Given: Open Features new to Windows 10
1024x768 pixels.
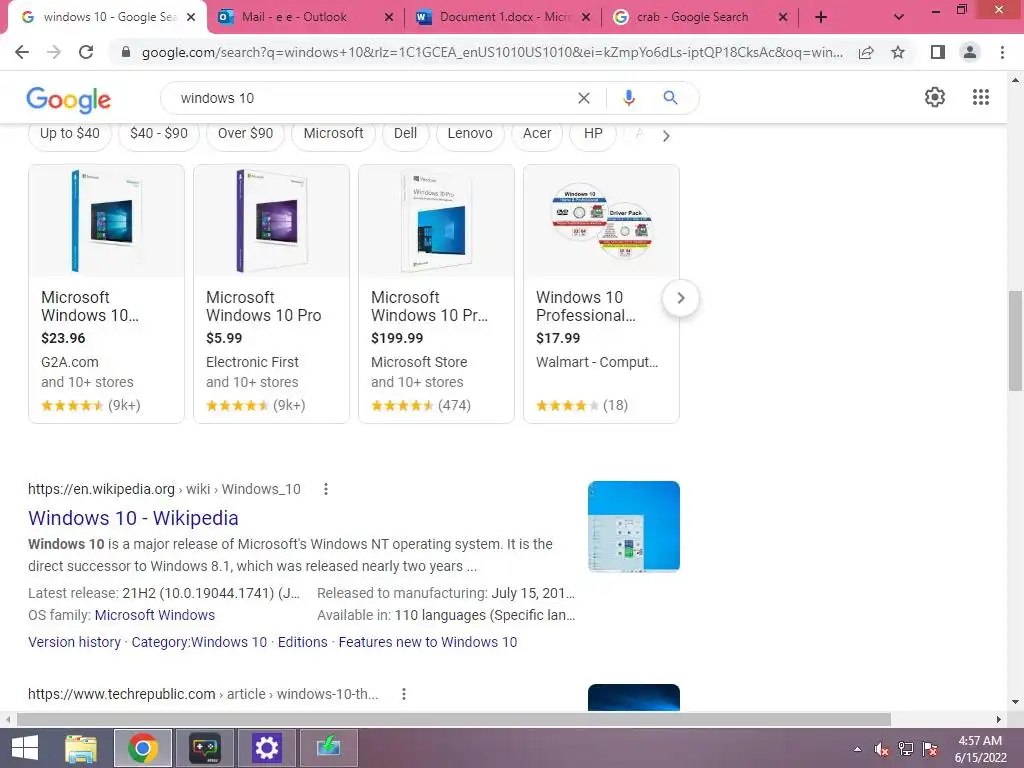Looking at the screenshot, I should point(428,642).
